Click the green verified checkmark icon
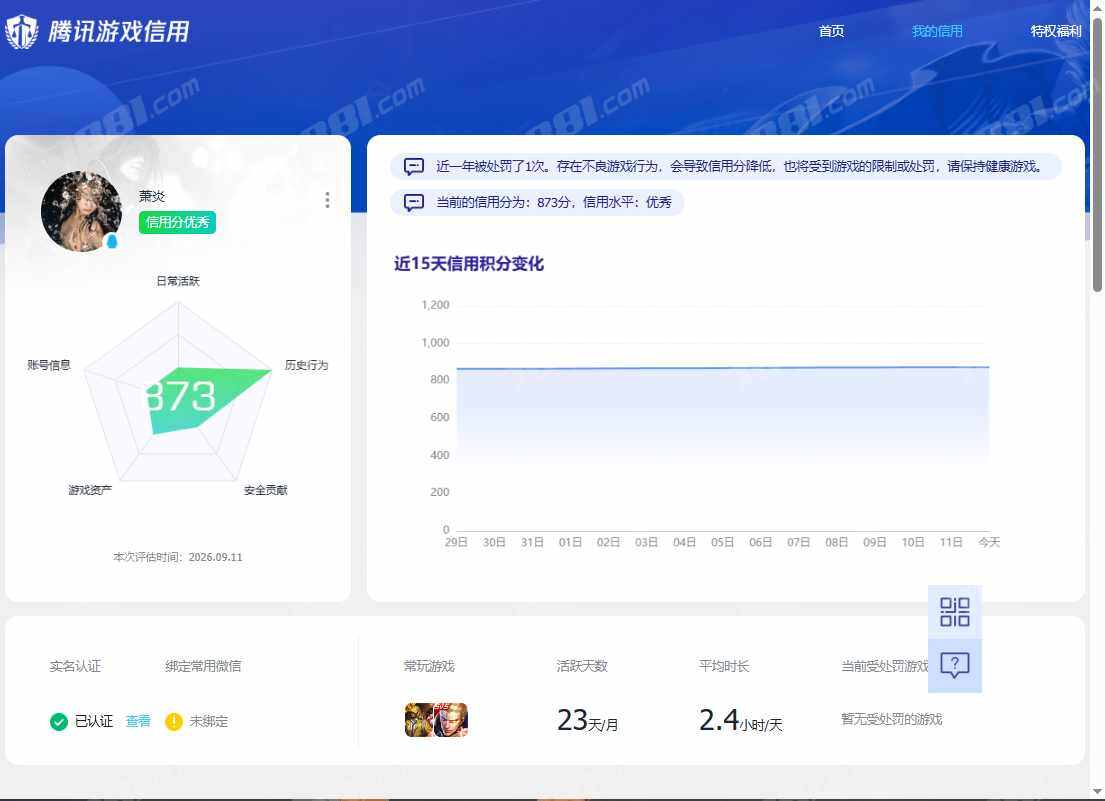 coord(58,721)
